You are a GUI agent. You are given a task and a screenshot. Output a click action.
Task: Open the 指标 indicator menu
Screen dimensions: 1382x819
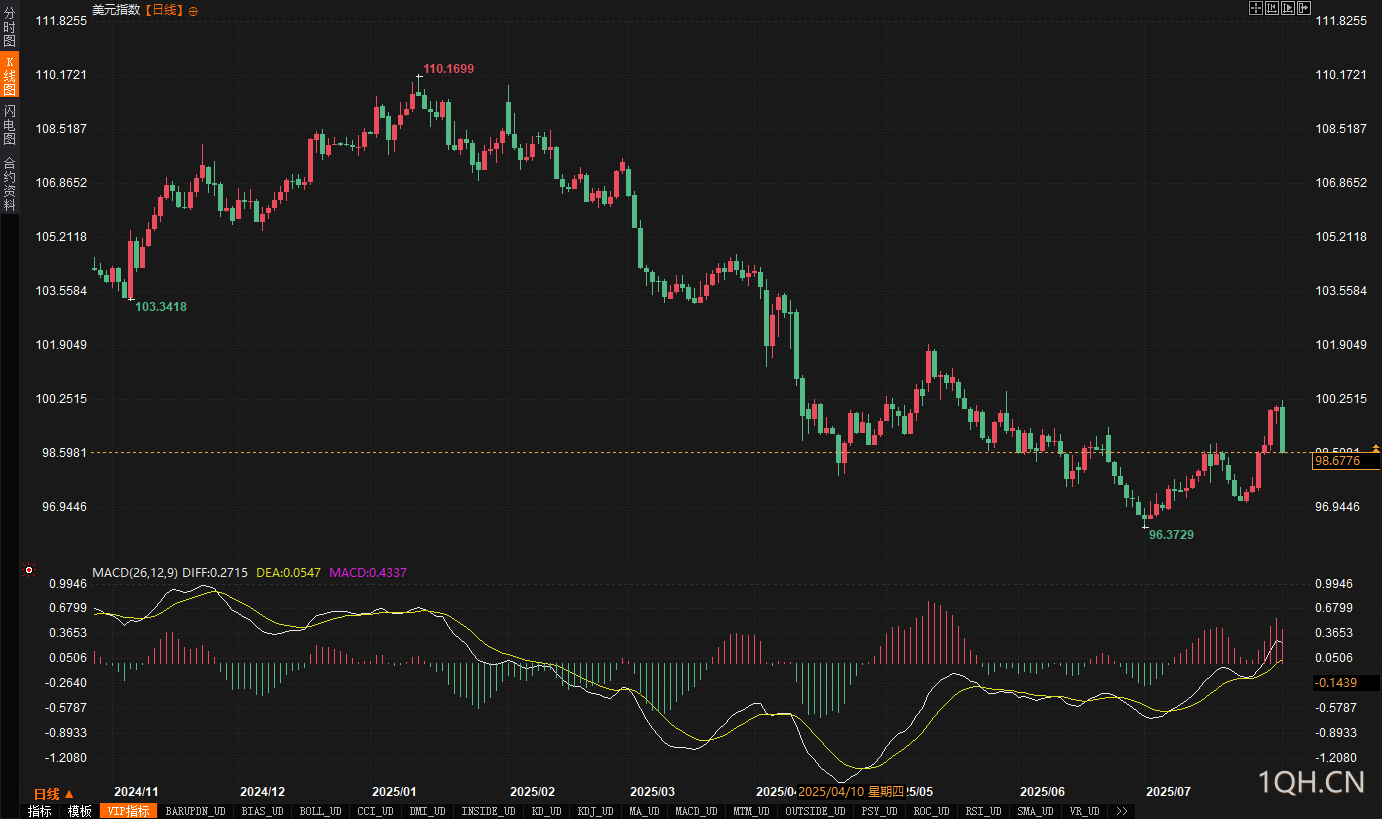coord(39,811)
